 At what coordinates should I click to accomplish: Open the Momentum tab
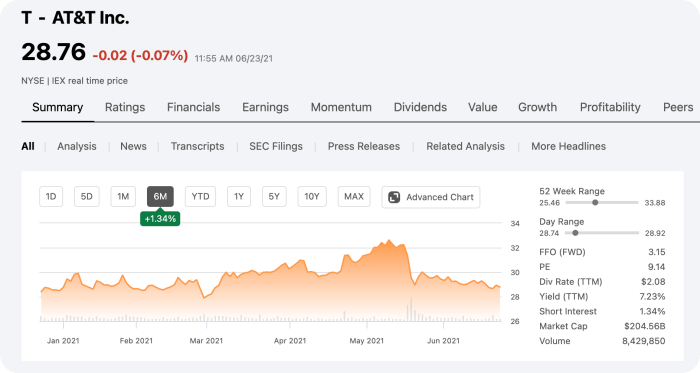click(342, 108)
